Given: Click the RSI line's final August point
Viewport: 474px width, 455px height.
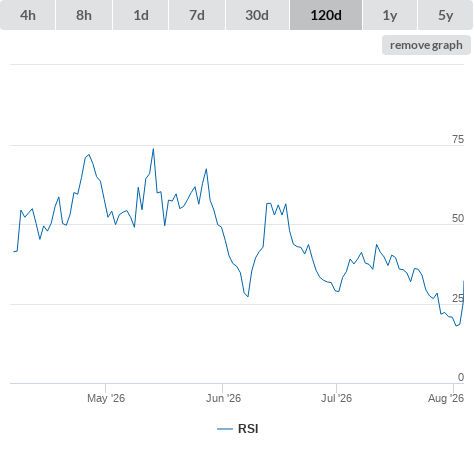Looking at the screenshot, I should 464,281.
